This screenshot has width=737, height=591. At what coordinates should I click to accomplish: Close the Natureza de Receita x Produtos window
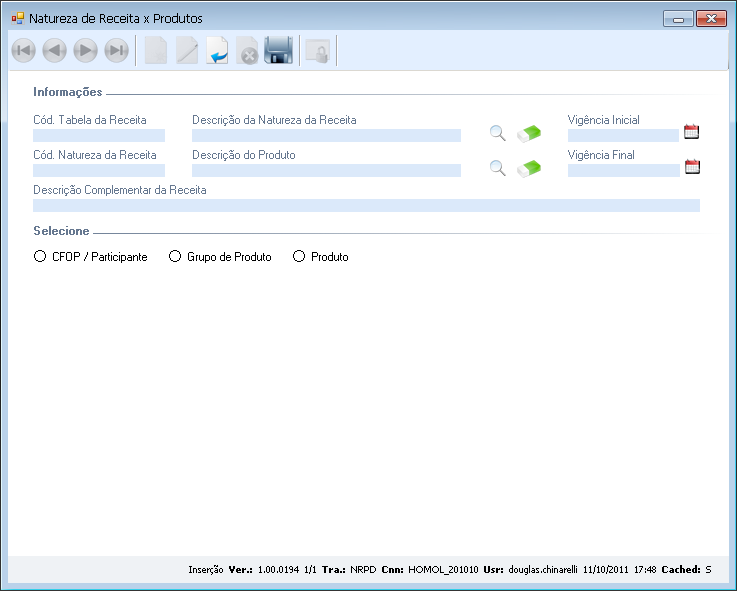712,19
